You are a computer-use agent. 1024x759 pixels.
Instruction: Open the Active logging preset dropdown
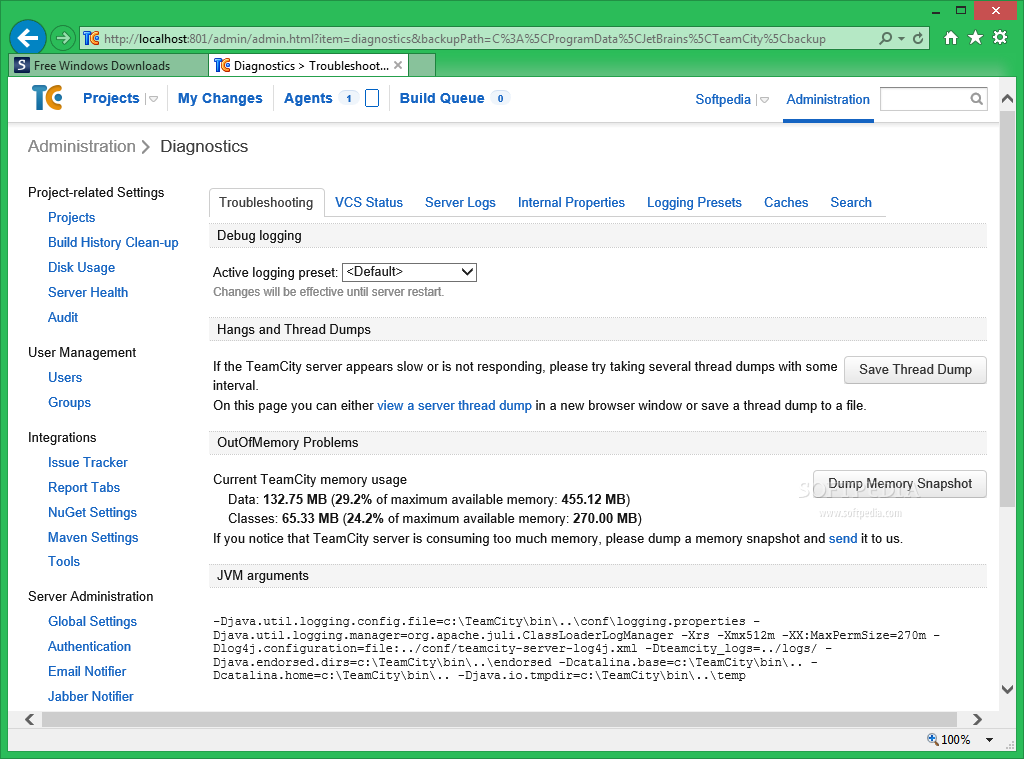point(409,272)
